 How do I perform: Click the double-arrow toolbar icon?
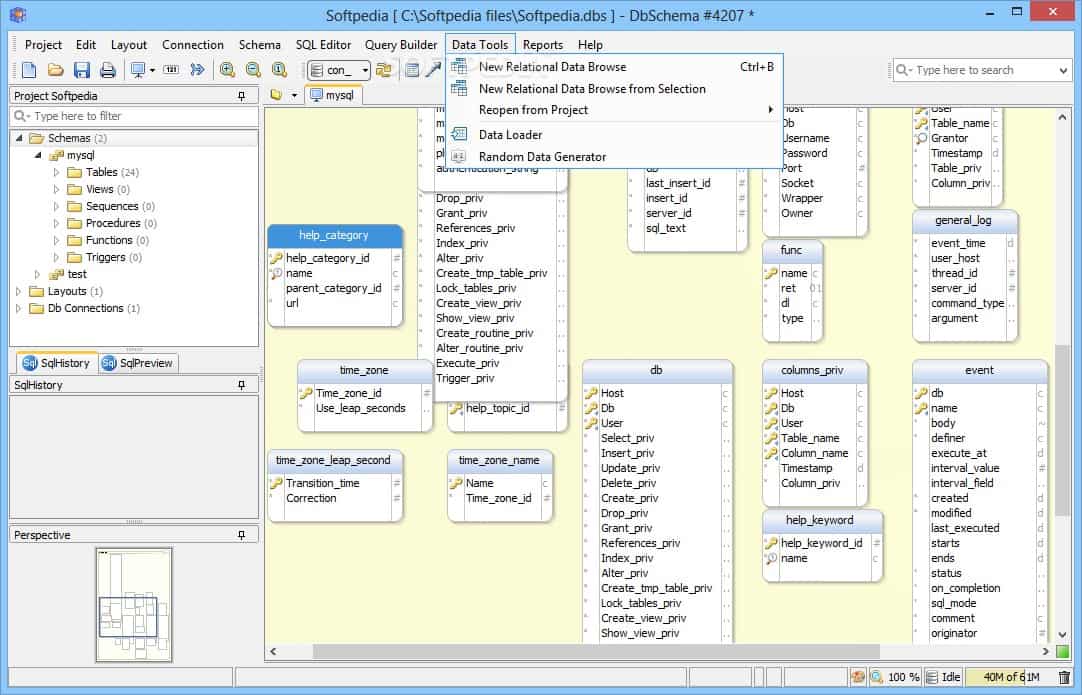[x=197, y=70]
